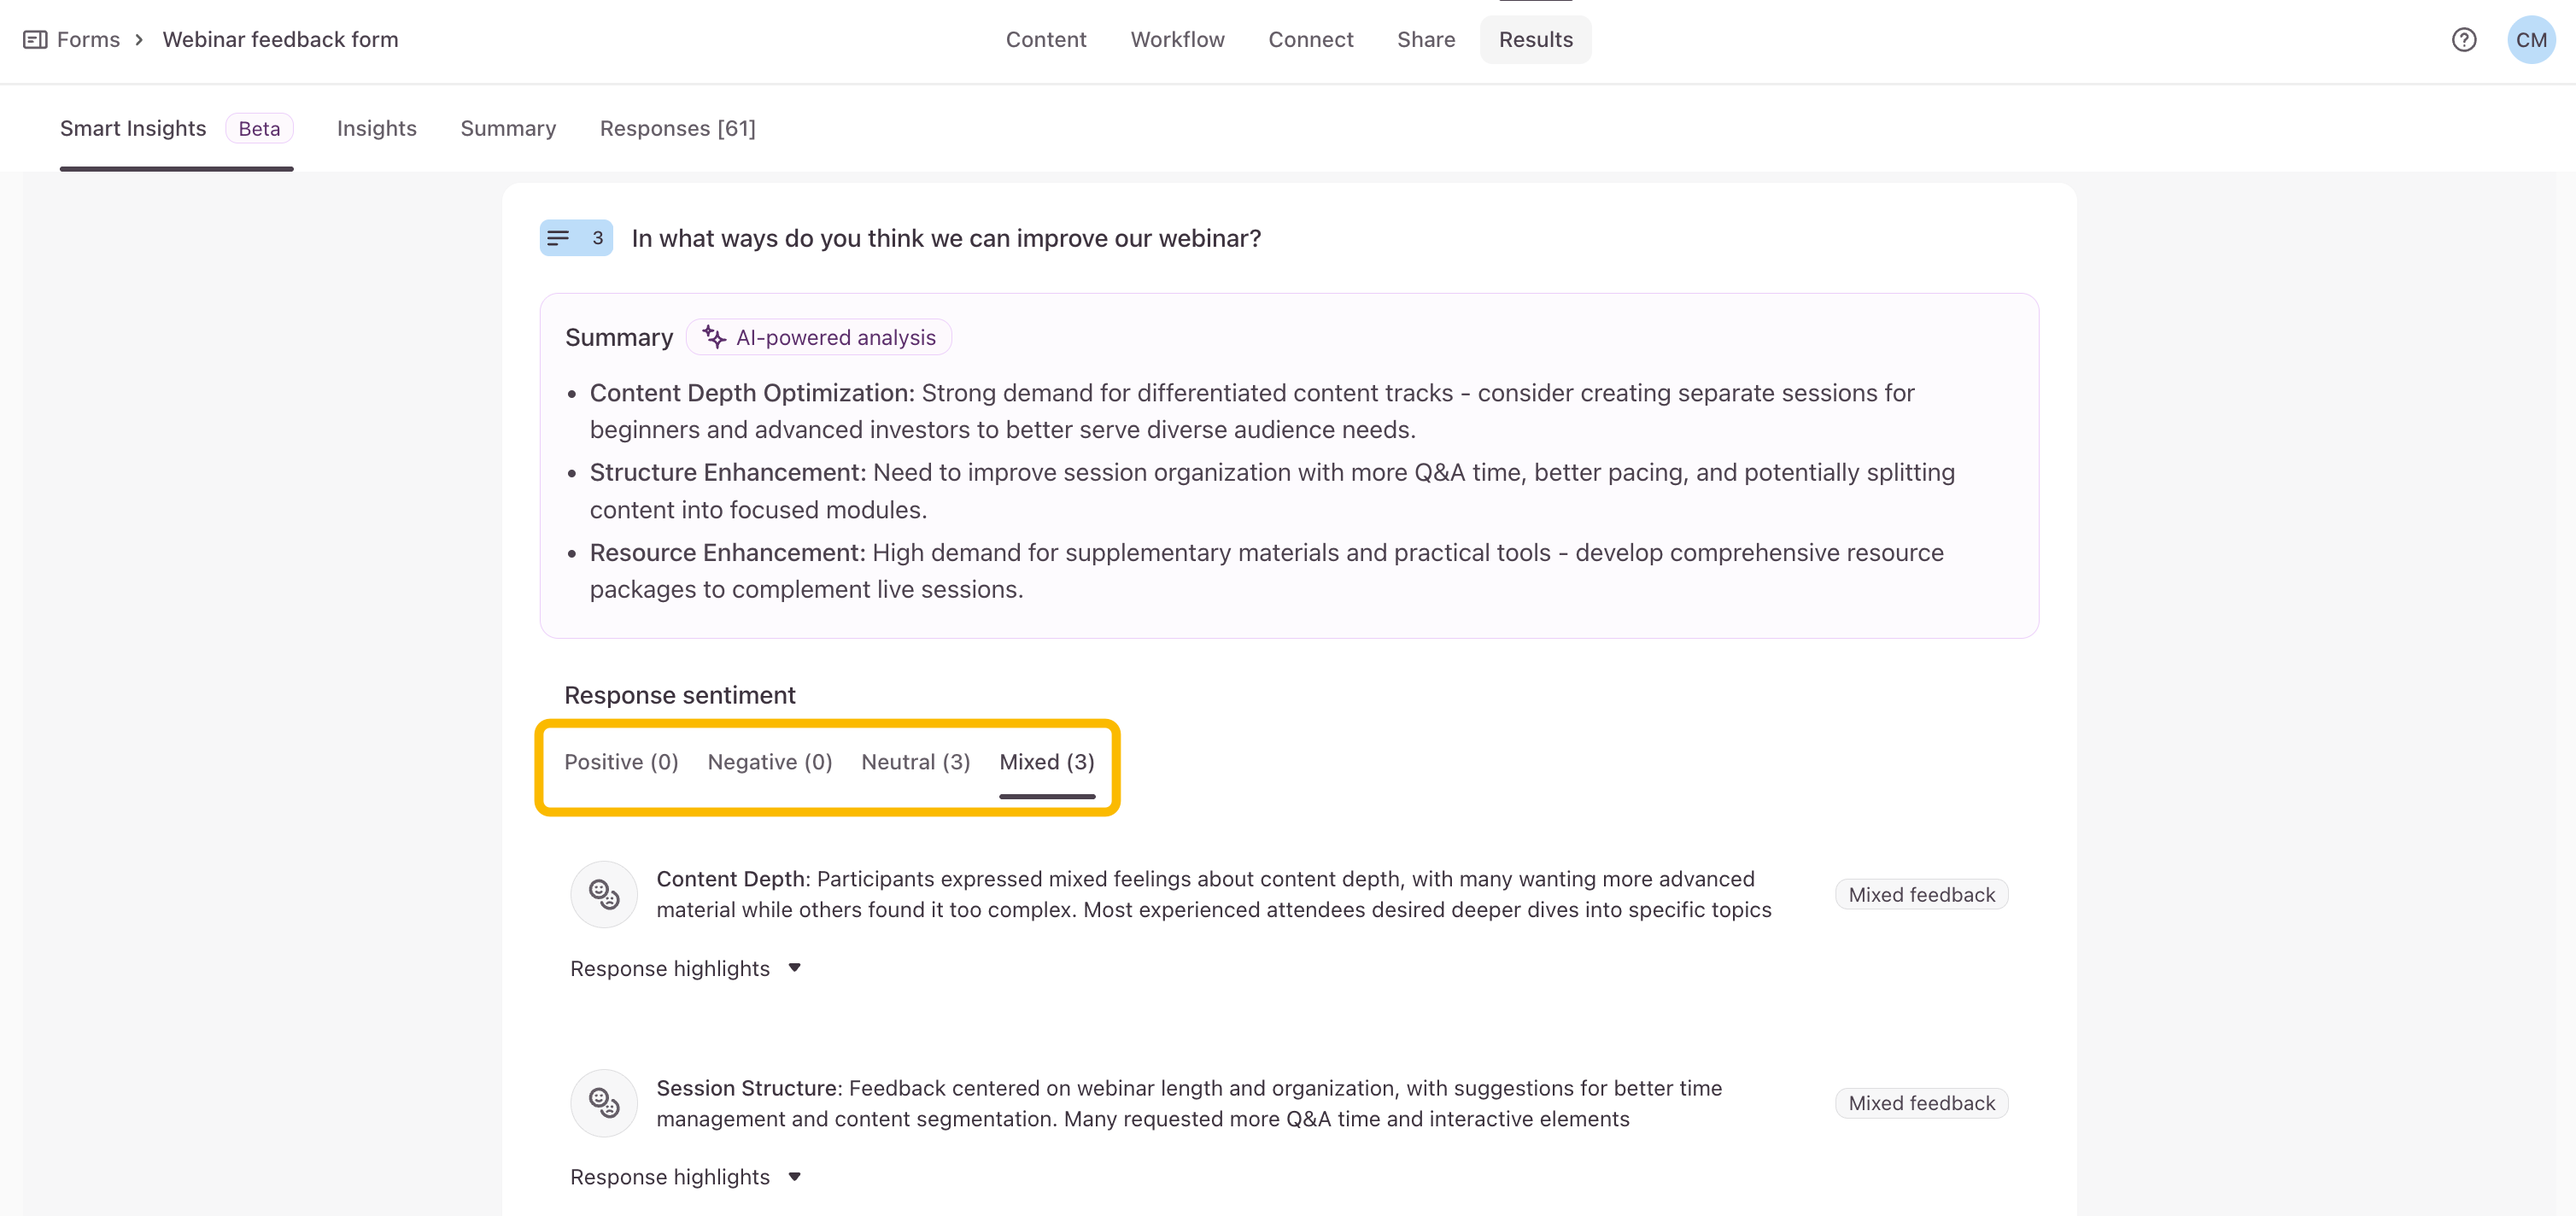This screenshot has width=2576, height=1216.
Task: Open the Responses [61] tab
Action: 677,129
